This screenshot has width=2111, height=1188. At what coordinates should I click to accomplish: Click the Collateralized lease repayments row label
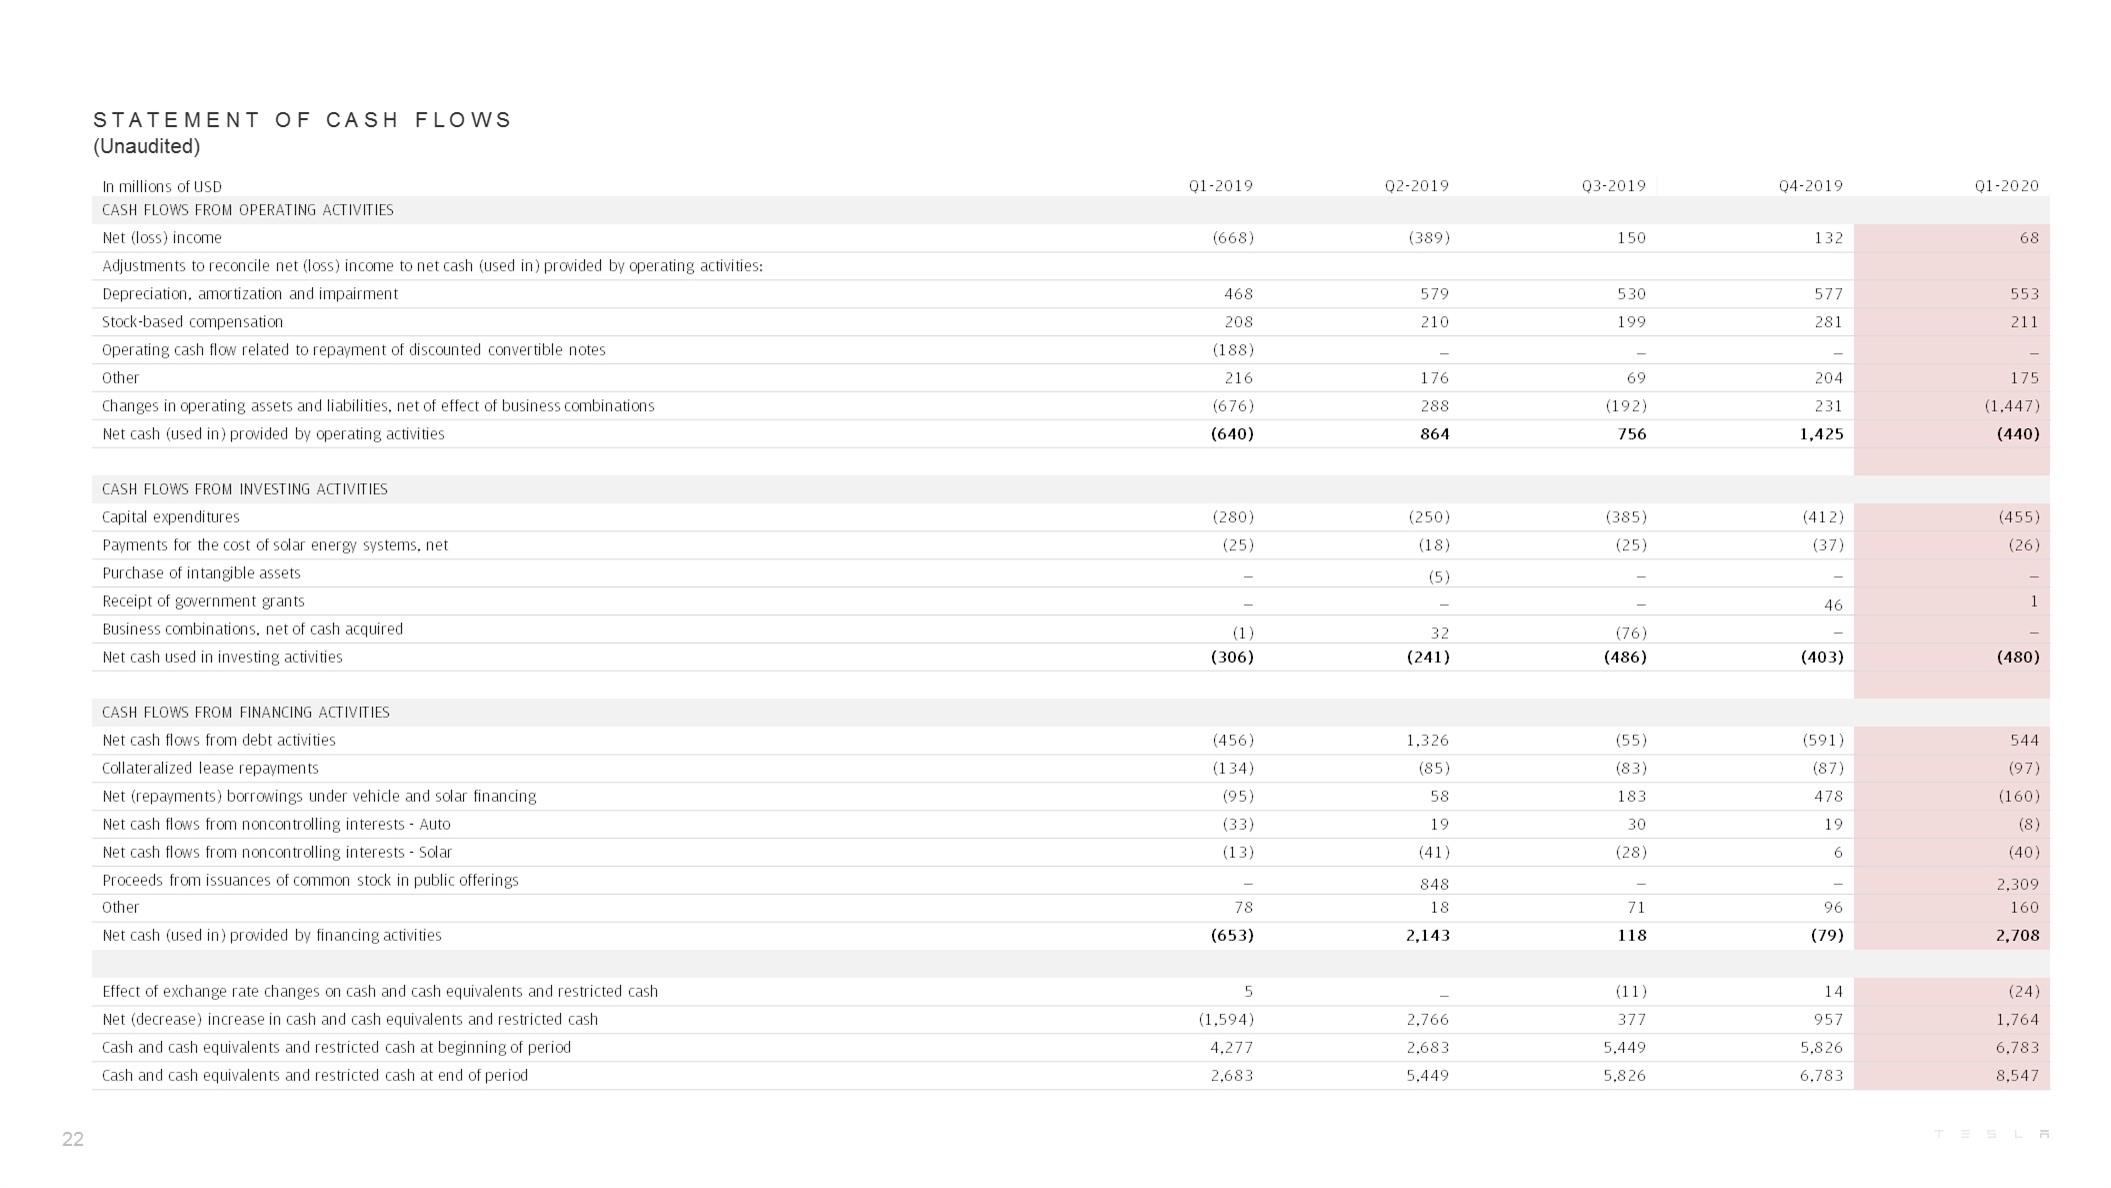(210, 768)
